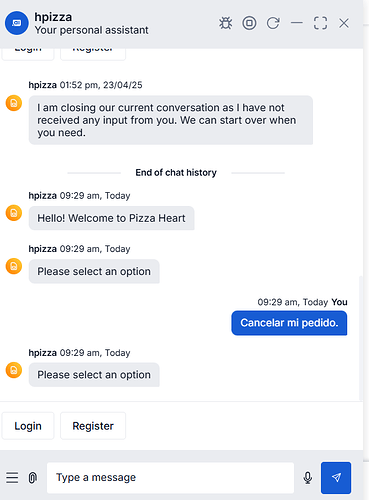The width and height of the screenshot is (369, 500).
Task: Refresh the chat using reload icon
Action: (x=273, y=23)
